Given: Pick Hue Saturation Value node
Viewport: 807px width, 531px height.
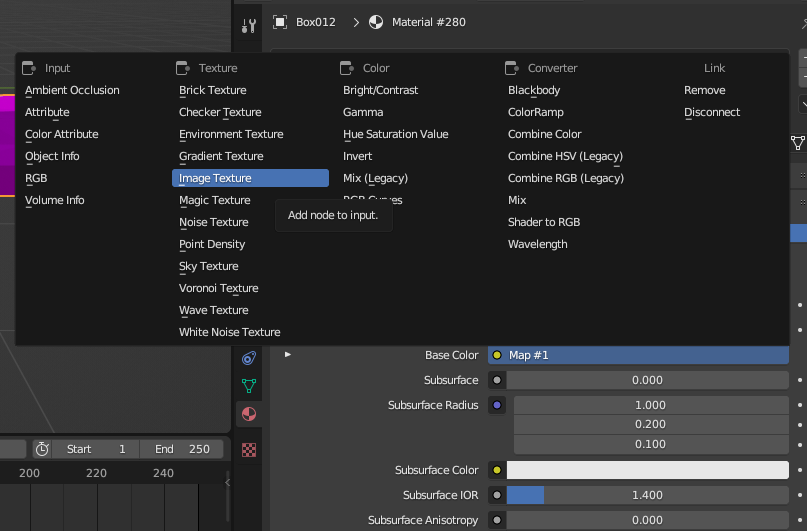Looking at the screenshot, I should pos(396,134).
